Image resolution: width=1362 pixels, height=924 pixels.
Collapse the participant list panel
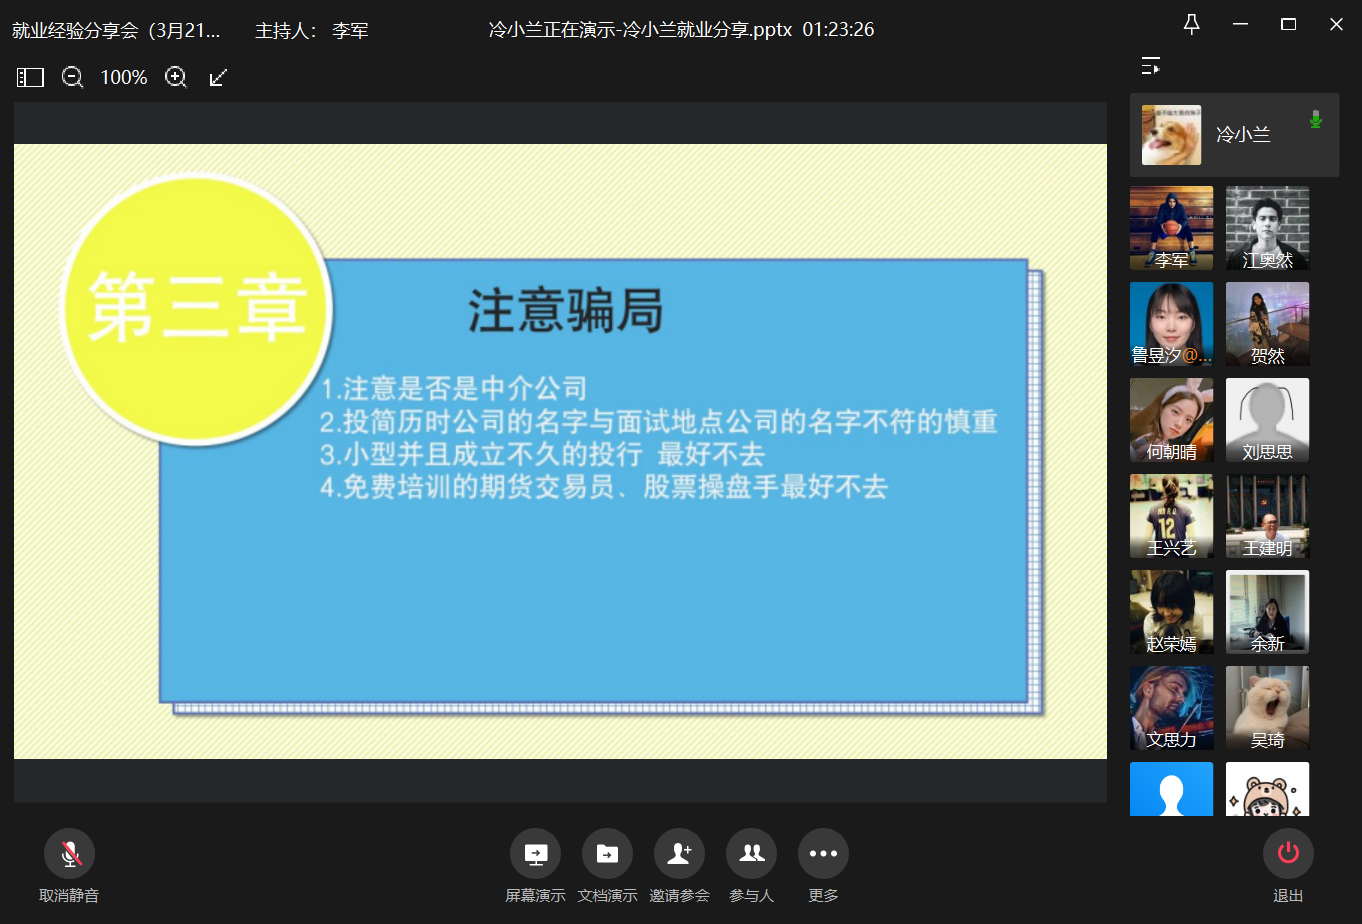click(1151, 66)
